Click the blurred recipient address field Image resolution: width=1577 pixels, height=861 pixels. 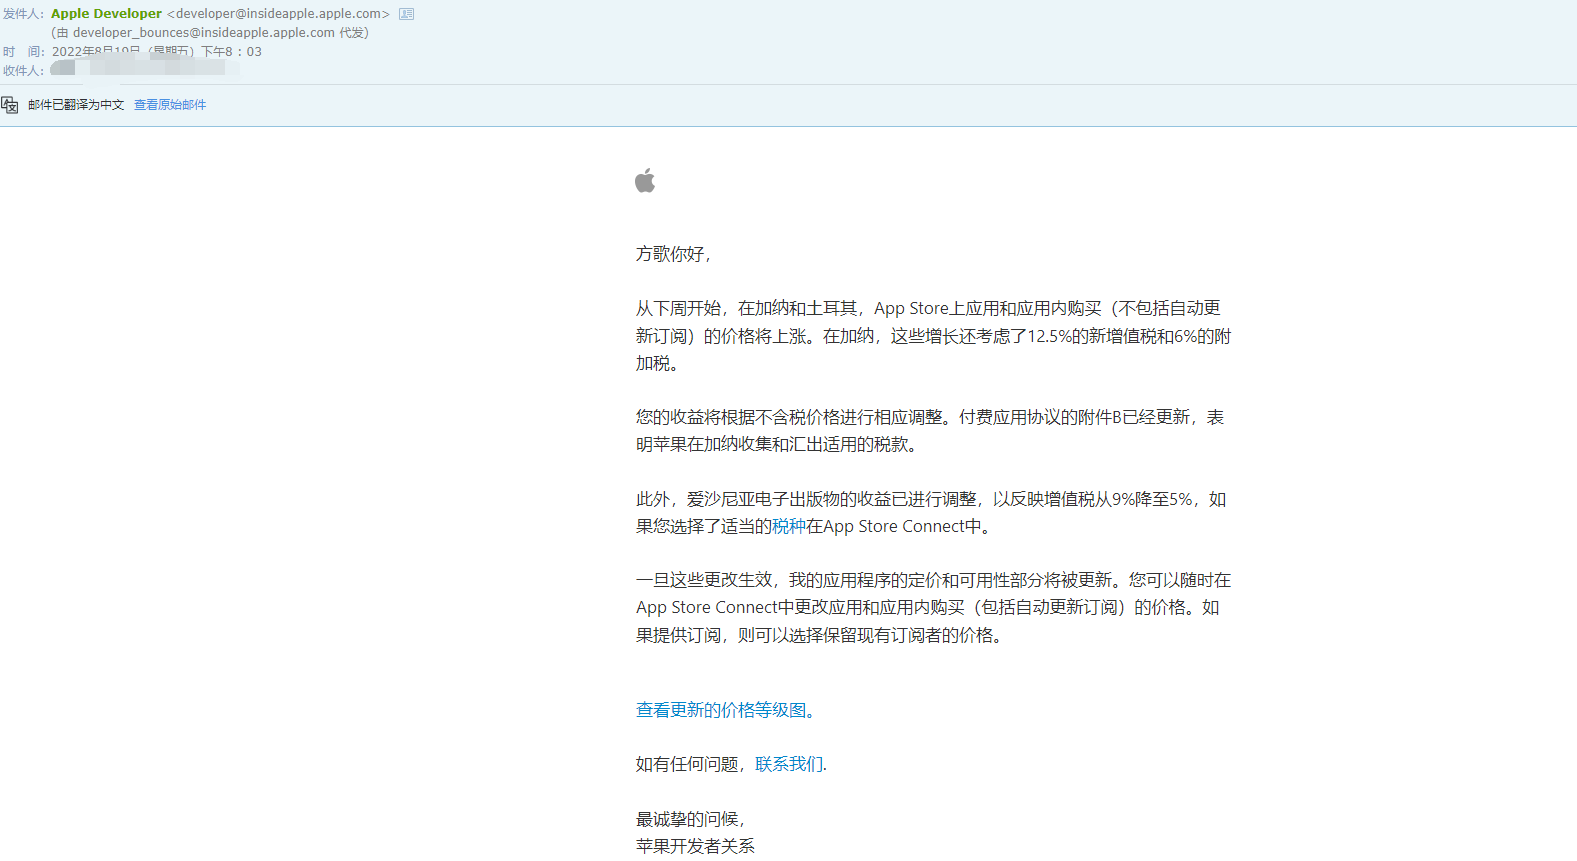click(145, 69)
